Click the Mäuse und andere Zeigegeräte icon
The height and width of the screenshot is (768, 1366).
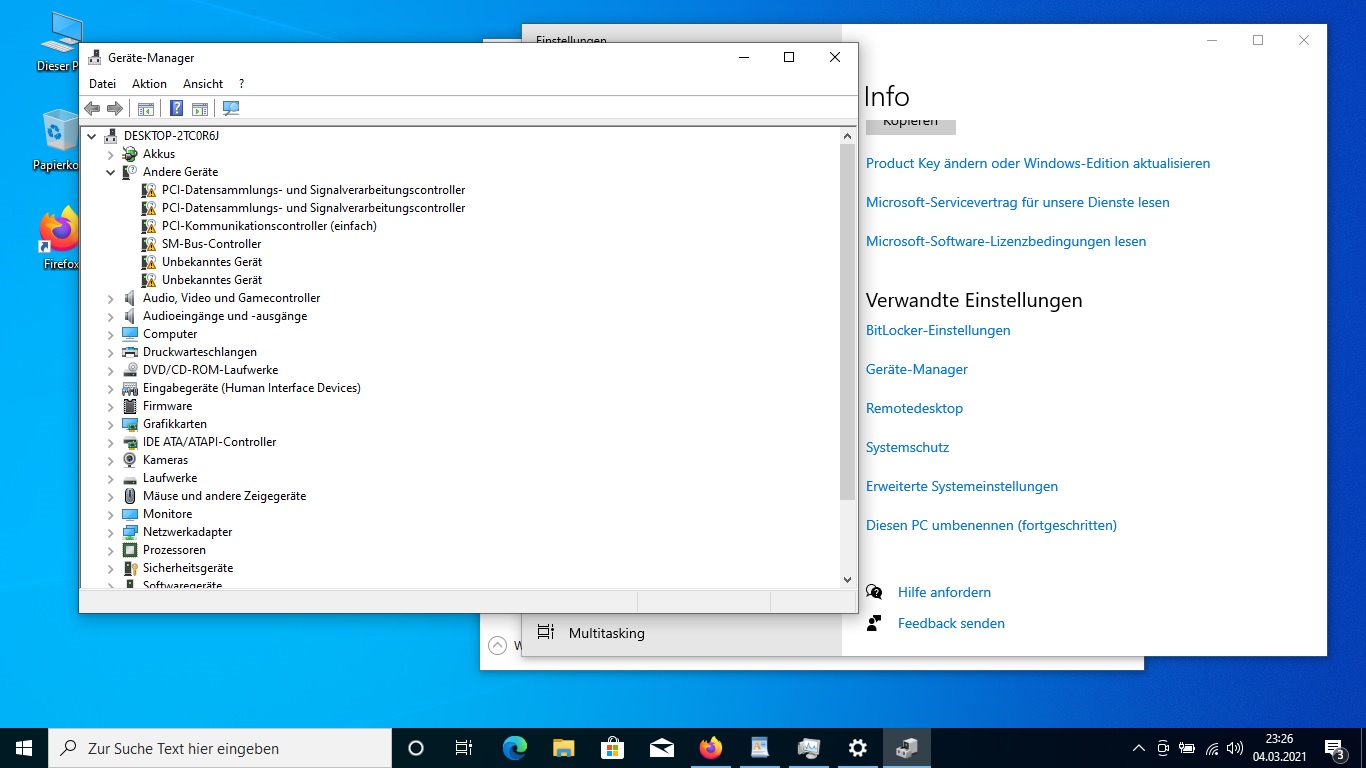tap(130, 496)
